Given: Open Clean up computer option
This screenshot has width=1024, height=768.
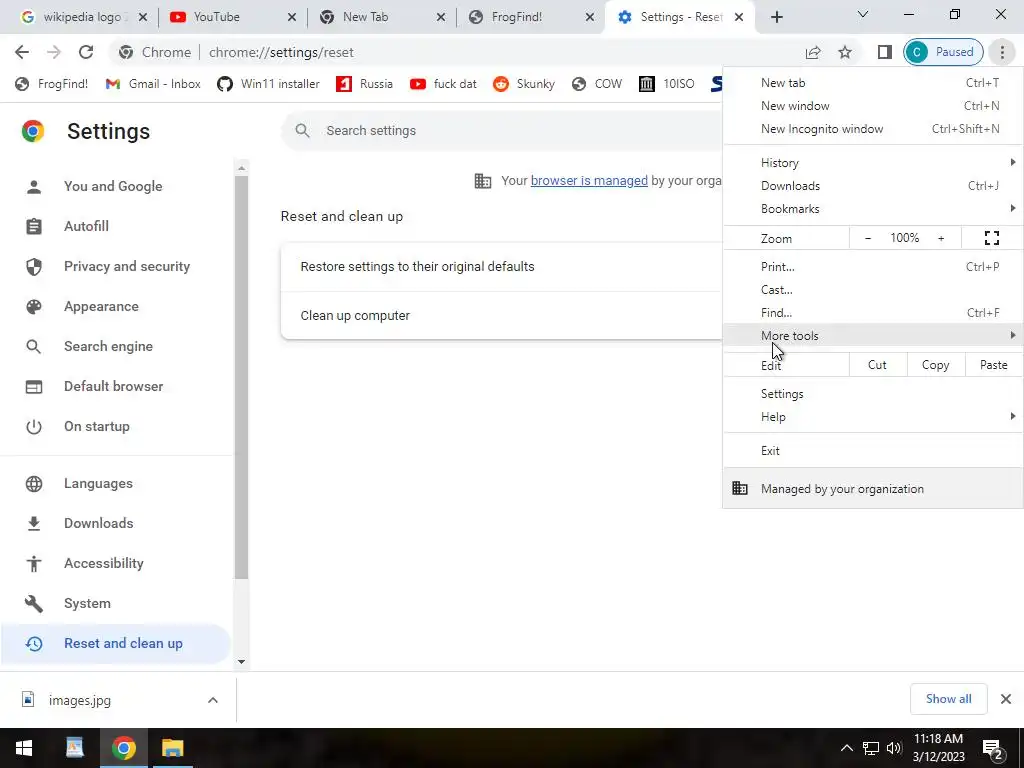Looking at the screenshot, I should pyautogui.click(x=502, y=316).
